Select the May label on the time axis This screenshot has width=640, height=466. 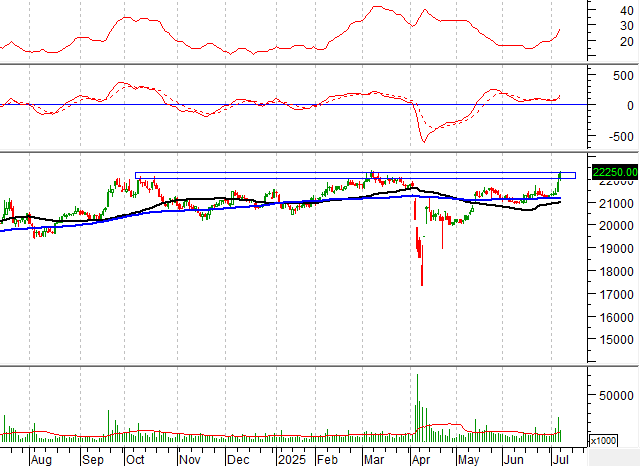pos(469,459)
